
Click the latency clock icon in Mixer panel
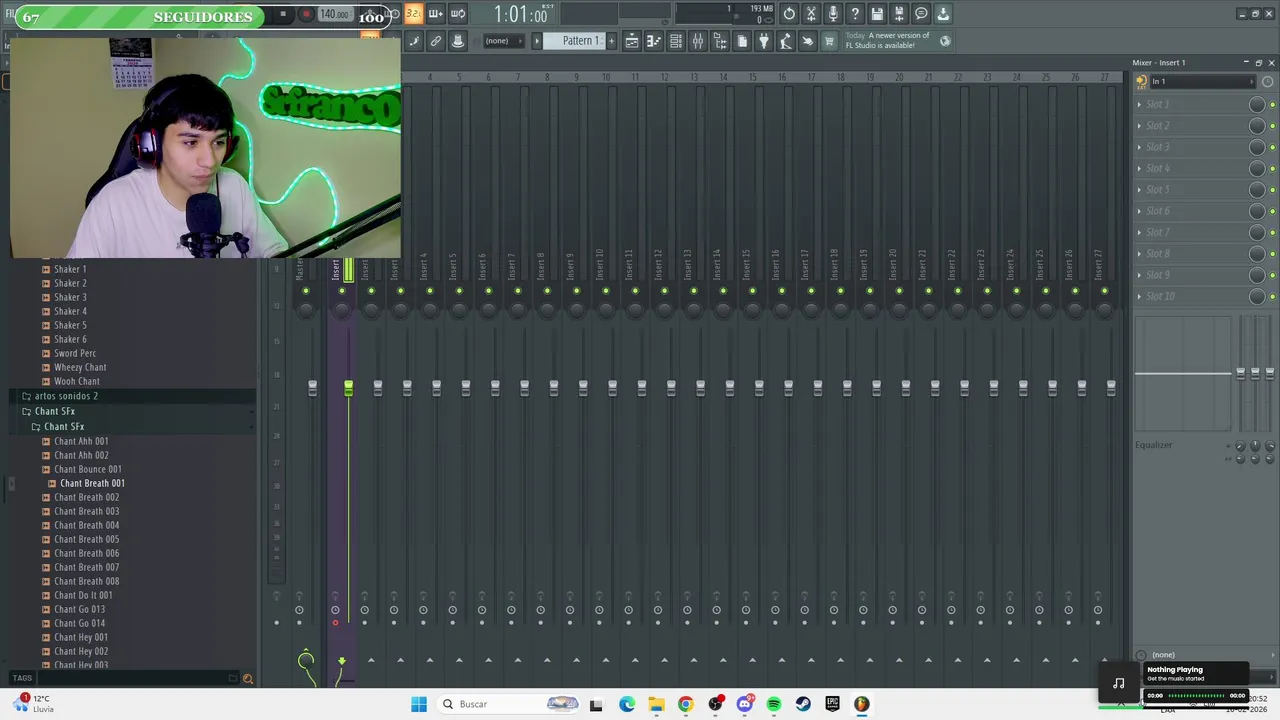click(x=1267, y=81)
